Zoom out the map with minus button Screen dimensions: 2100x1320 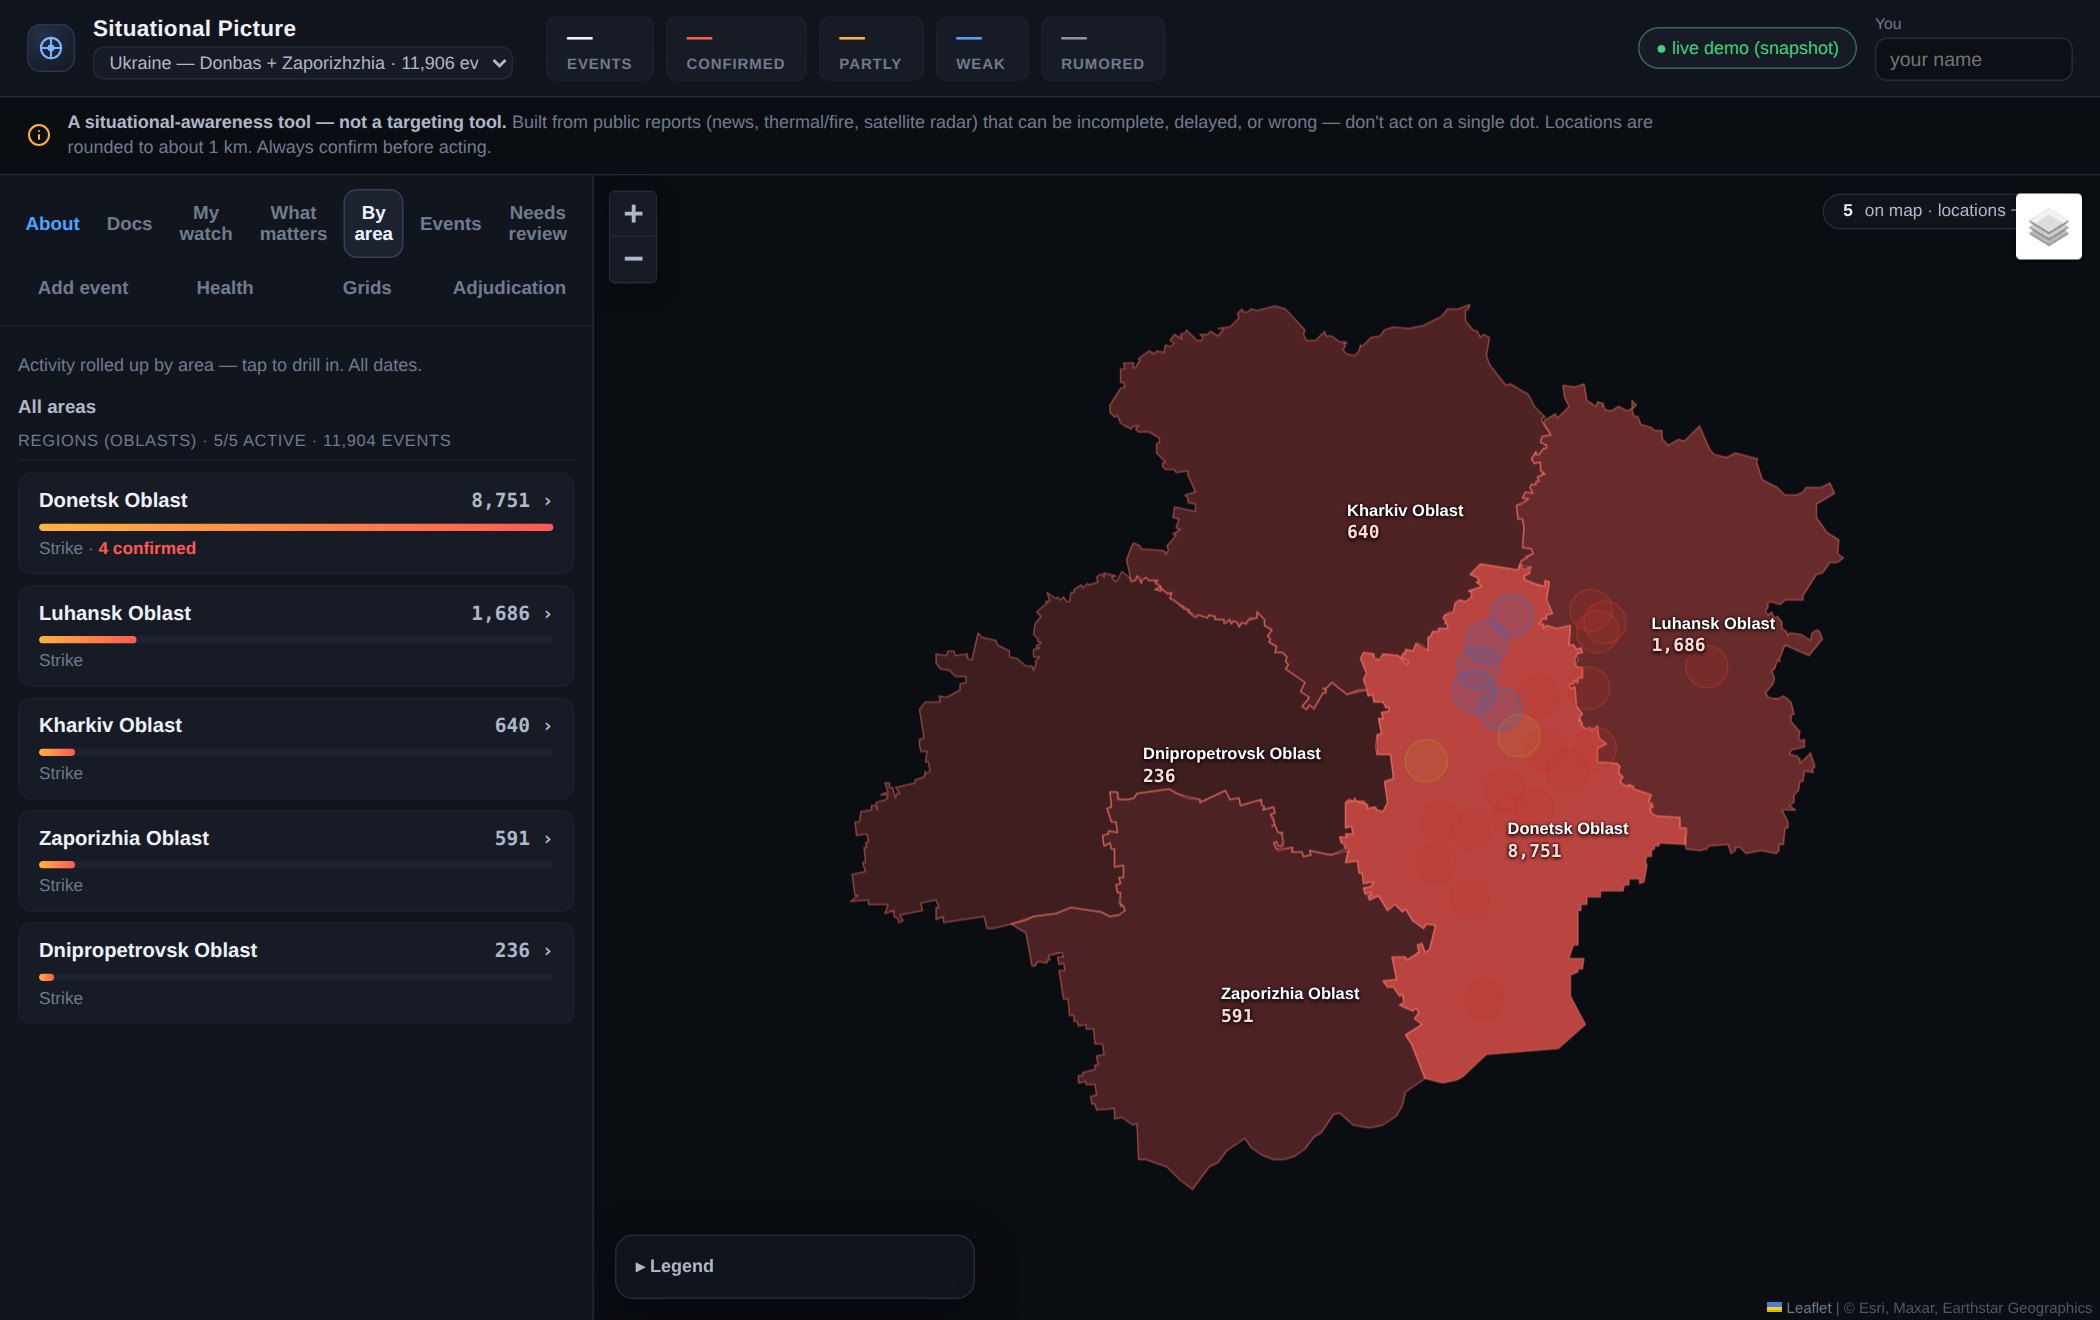pyautogui.click(x=633, y=260)
